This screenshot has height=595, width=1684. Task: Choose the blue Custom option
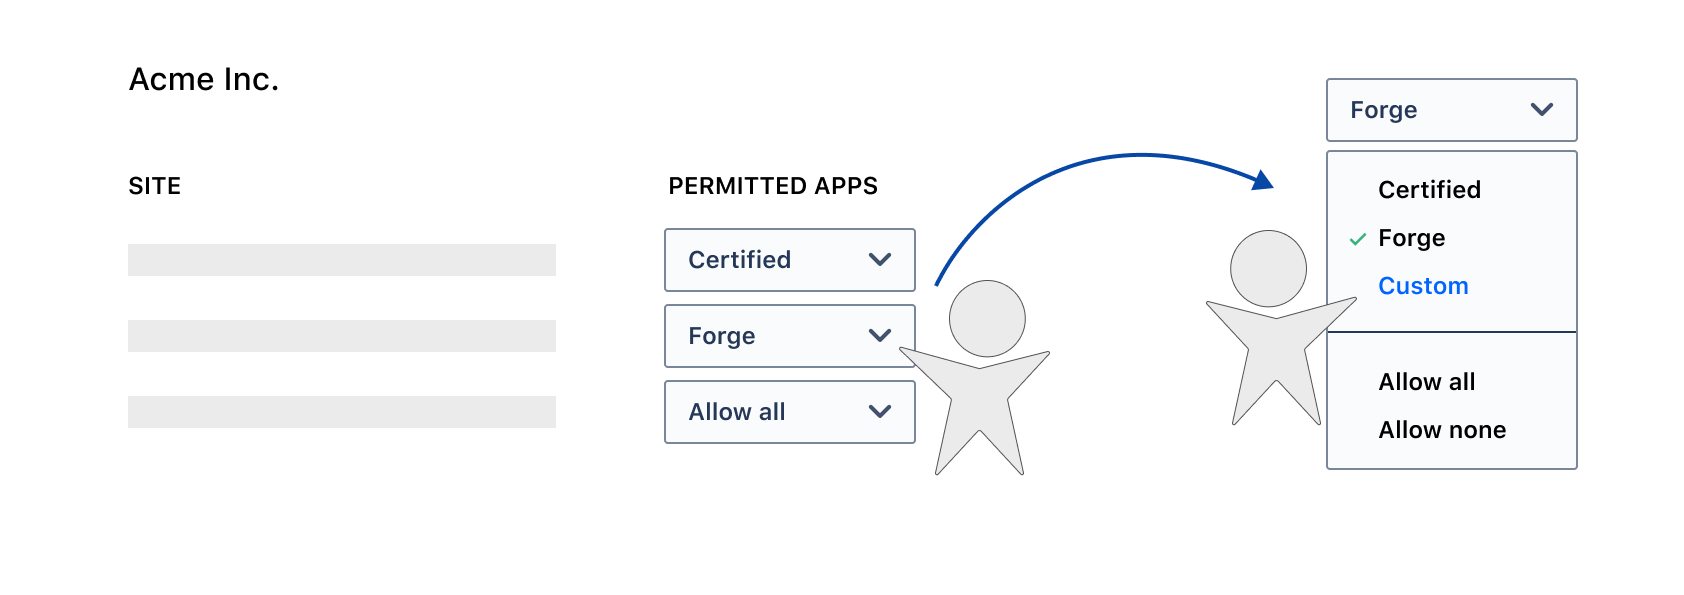point(1423,286)
